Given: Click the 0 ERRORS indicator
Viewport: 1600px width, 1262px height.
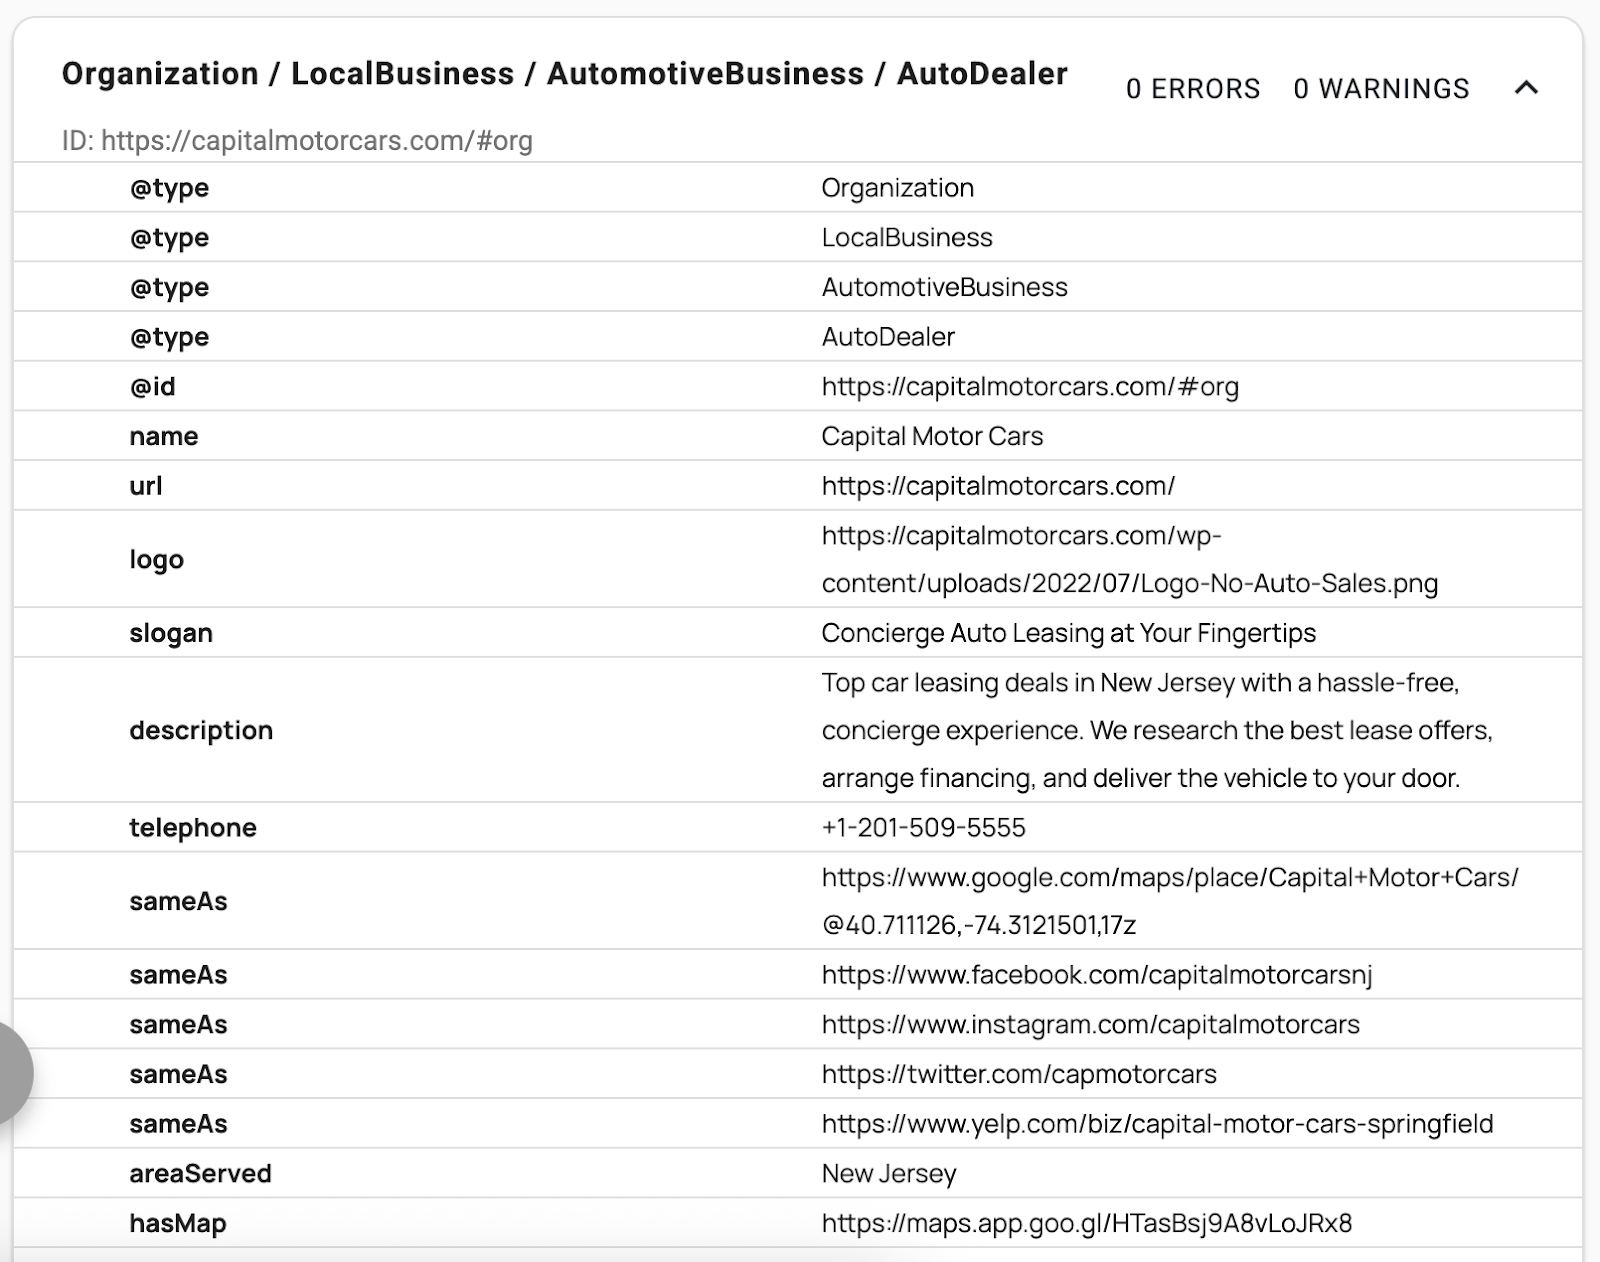Looking at the screenshot, I should (x=1192, y=89).
